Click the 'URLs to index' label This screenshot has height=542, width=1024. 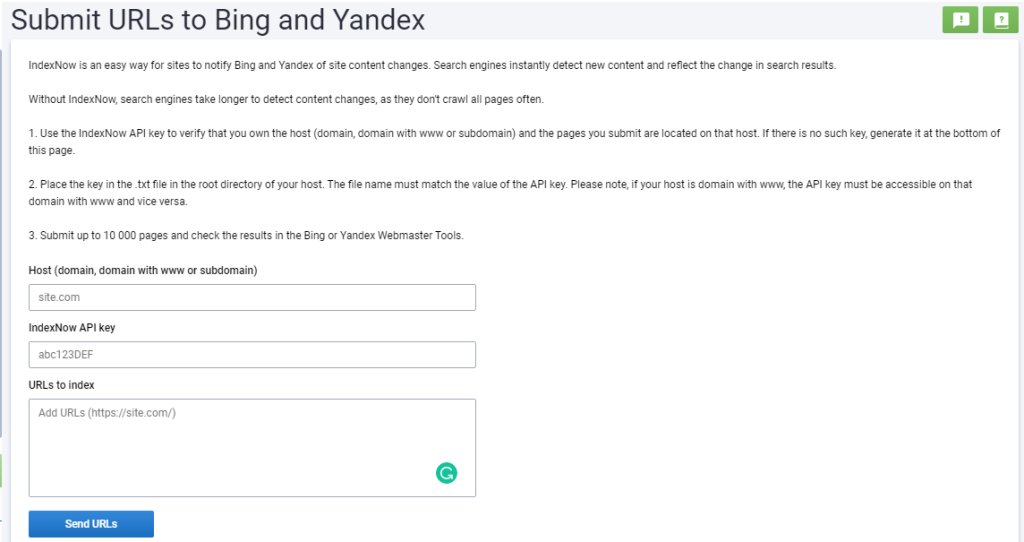(62, 384)
